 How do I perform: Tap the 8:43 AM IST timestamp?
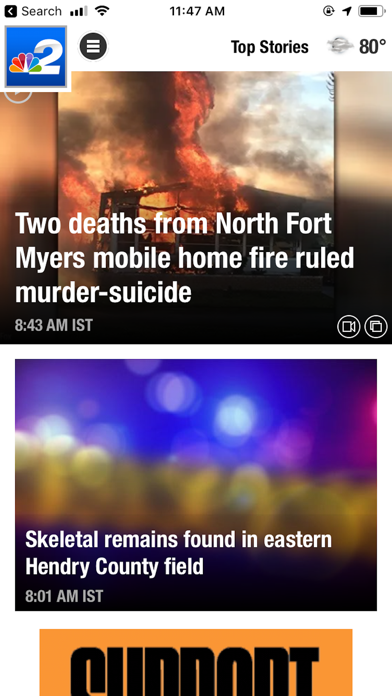tap(54, 325)
